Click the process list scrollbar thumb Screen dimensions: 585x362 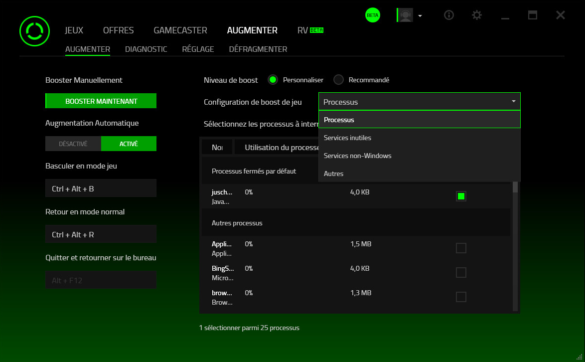point(515,188)
